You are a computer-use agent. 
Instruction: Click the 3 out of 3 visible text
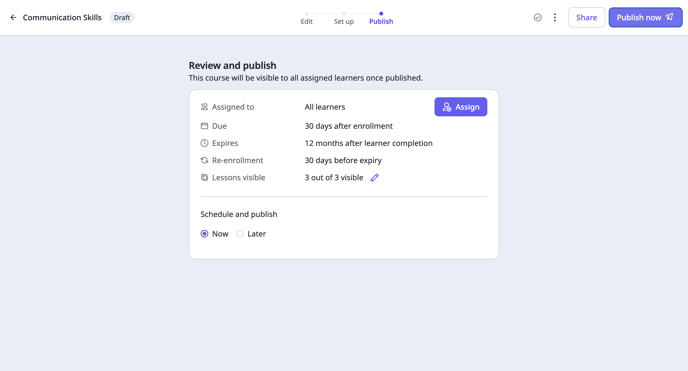click(x=334, y=178)
